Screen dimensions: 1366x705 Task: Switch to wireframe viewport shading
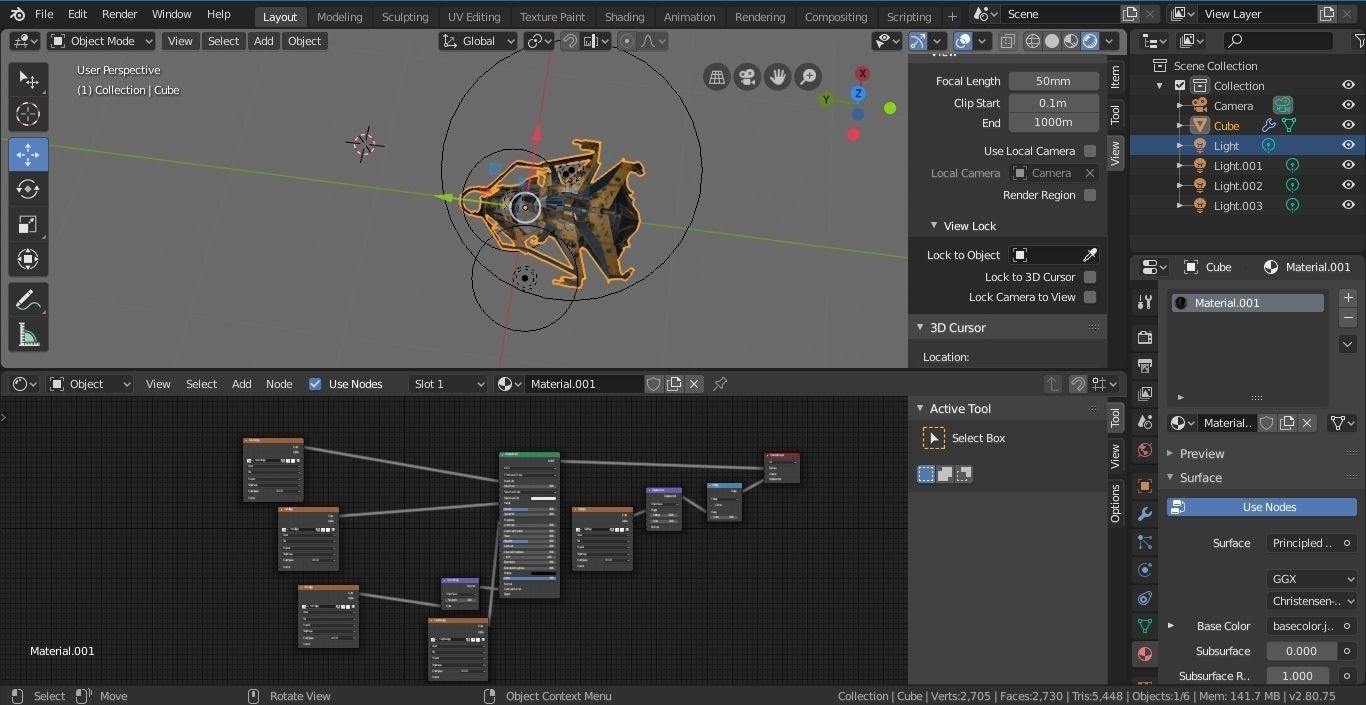(1033, 41)
